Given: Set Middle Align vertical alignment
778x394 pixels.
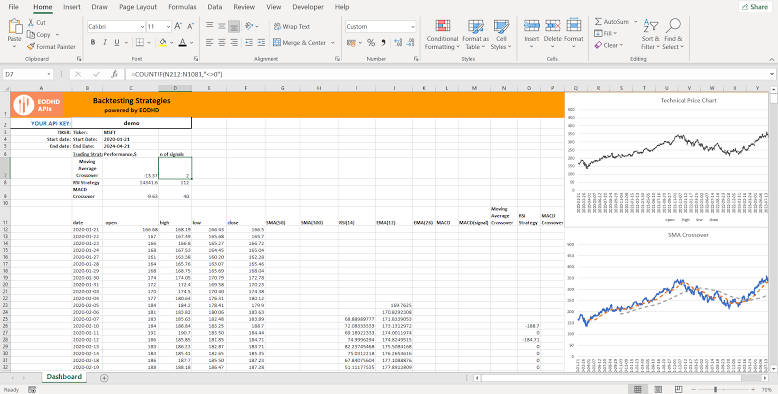Looking at the screenshot, I should point(222,26).
